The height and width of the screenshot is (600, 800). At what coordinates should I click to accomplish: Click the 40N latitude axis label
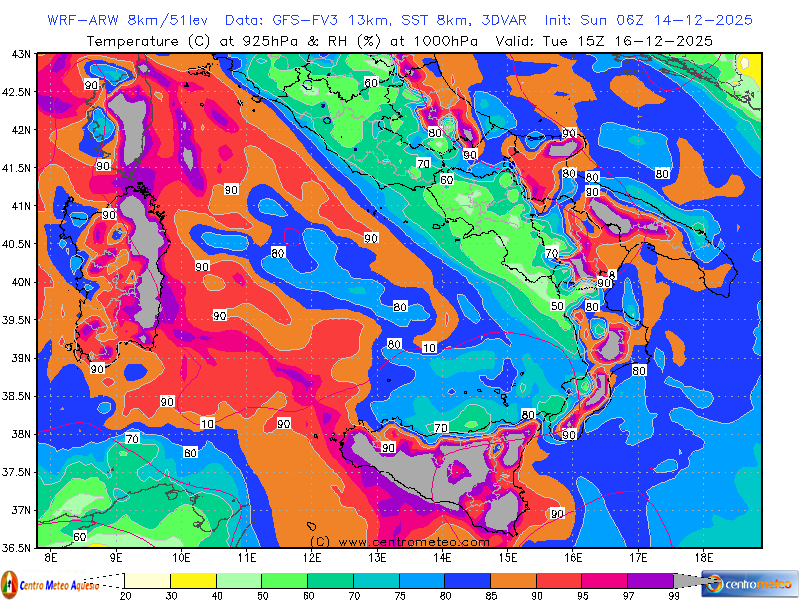20,282
